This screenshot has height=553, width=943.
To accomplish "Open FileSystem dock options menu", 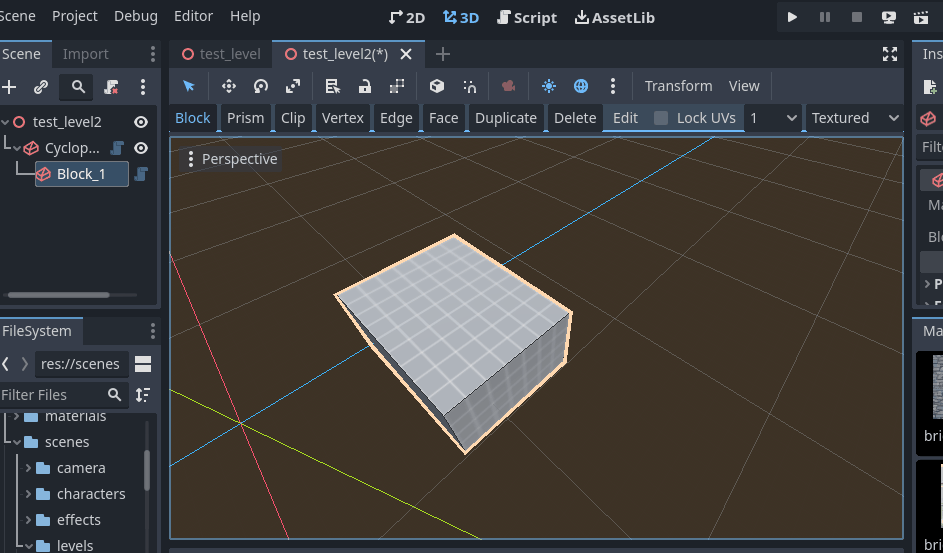I will 153,331.
